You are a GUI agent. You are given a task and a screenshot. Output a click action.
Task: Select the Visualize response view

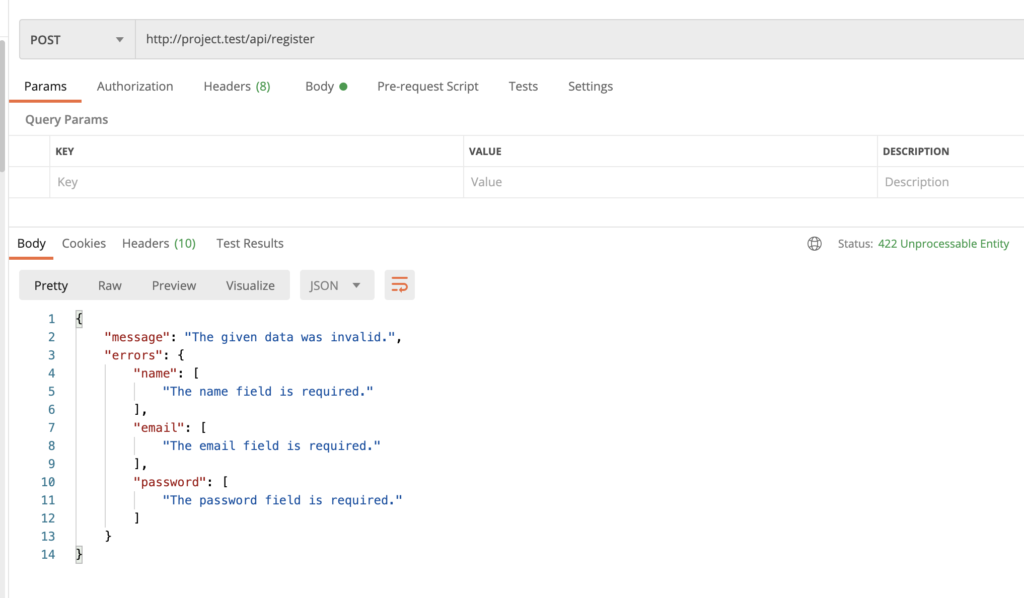[x=250, y=286]
